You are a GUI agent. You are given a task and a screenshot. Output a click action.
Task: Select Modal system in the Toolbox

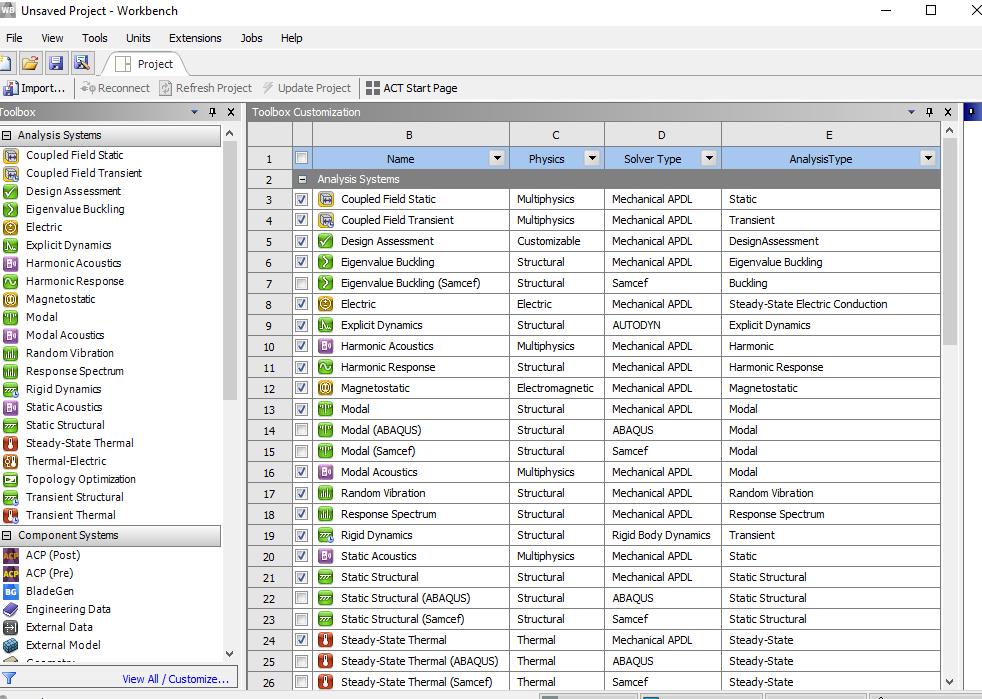pyautogui.click(x=41, y=317)
